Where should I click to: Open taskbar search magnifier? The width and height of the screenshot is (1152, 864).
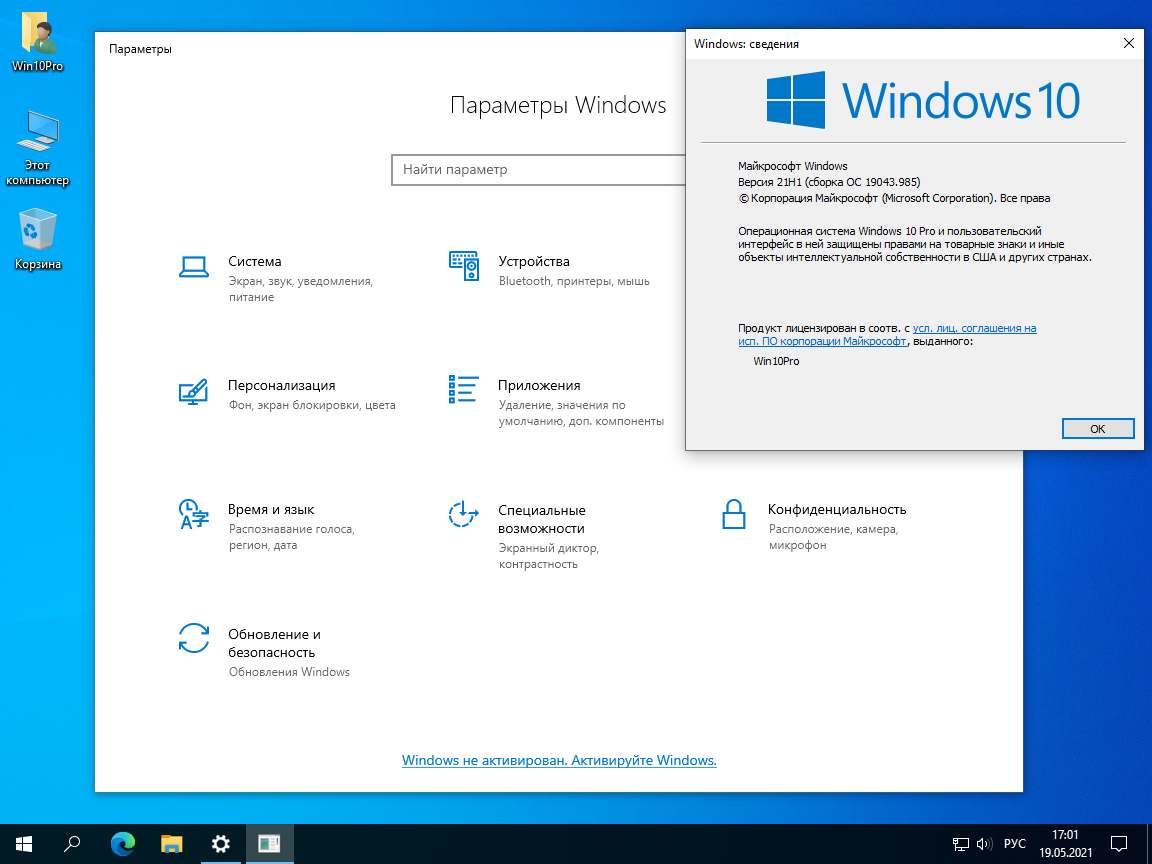pyautogui.click(x=72, y=843)
